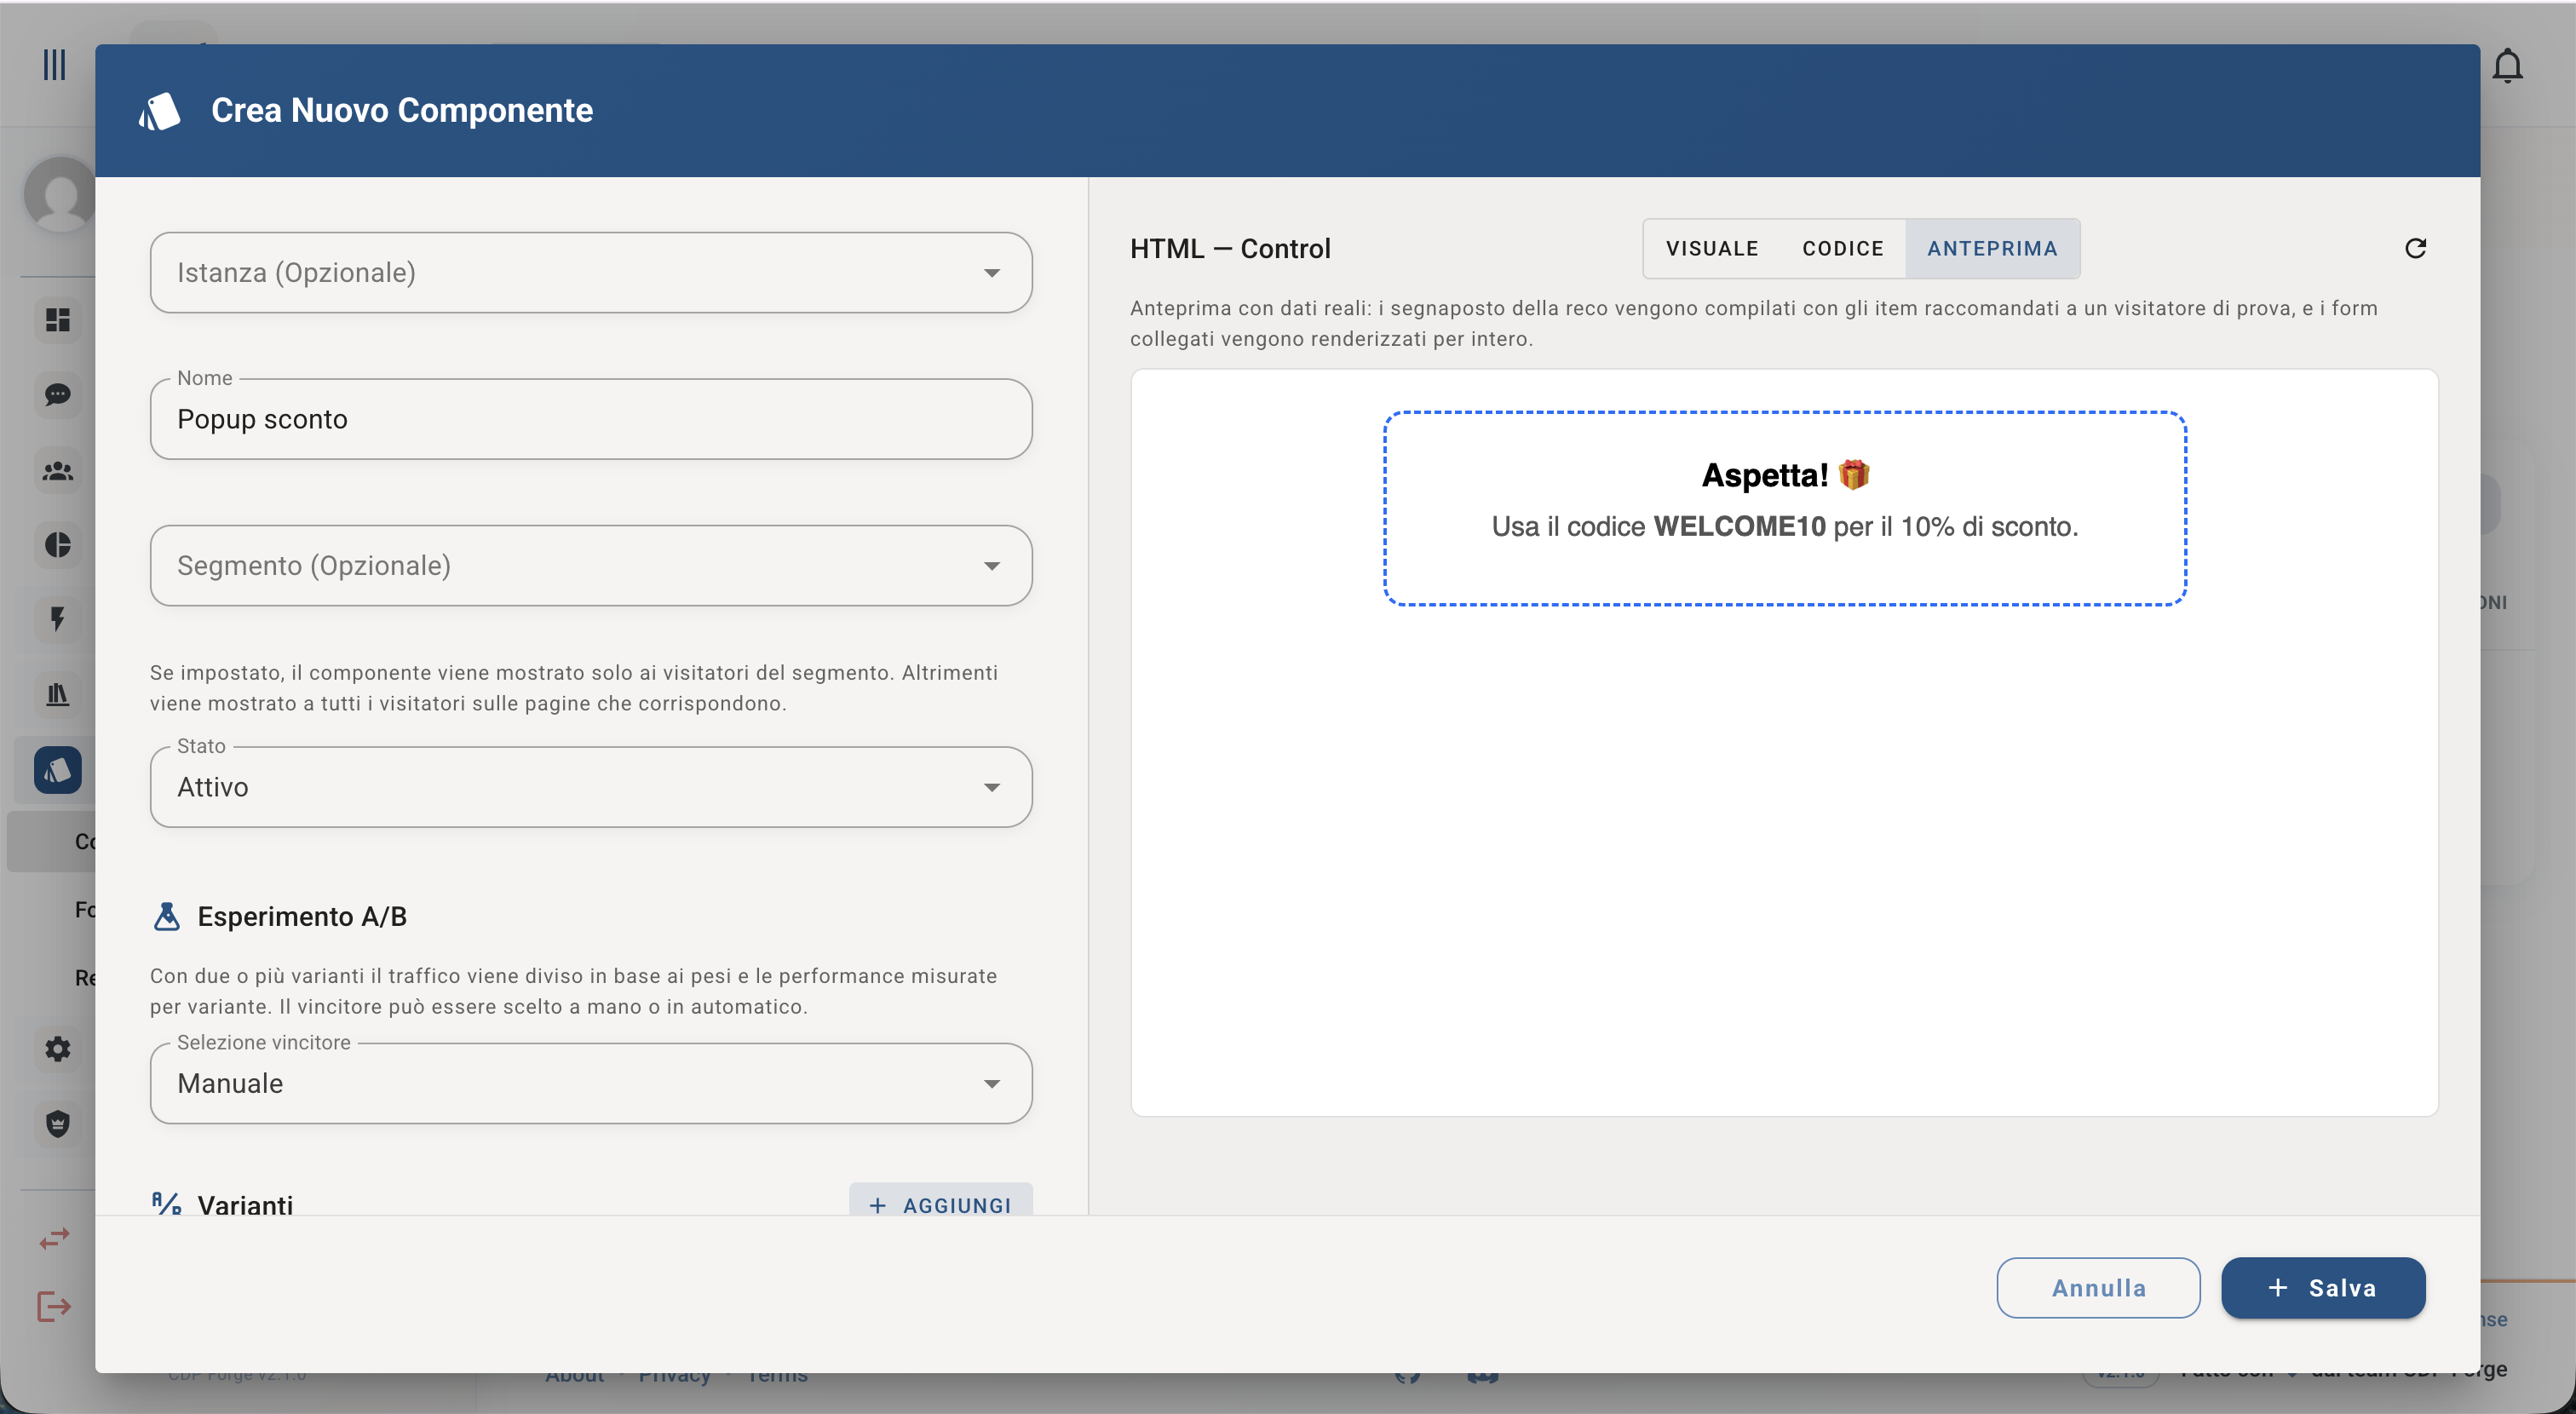Save the component with Salva
Image resolution: width=2576 pixels, height=1414 pixels.
coord(2323,1288)
